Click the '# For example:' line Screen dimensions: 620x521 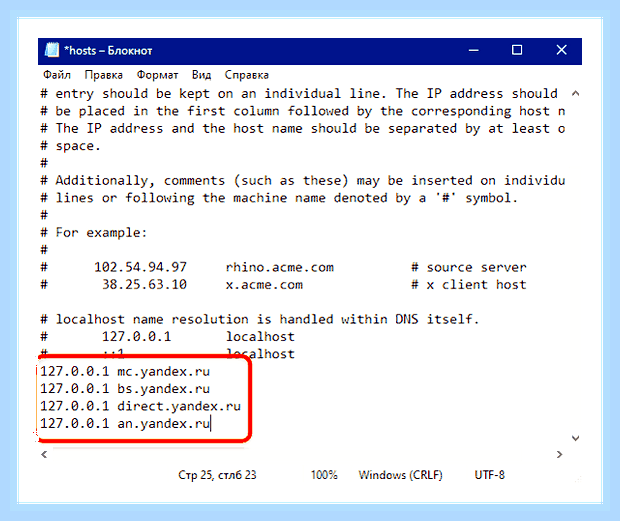(94, 233)
